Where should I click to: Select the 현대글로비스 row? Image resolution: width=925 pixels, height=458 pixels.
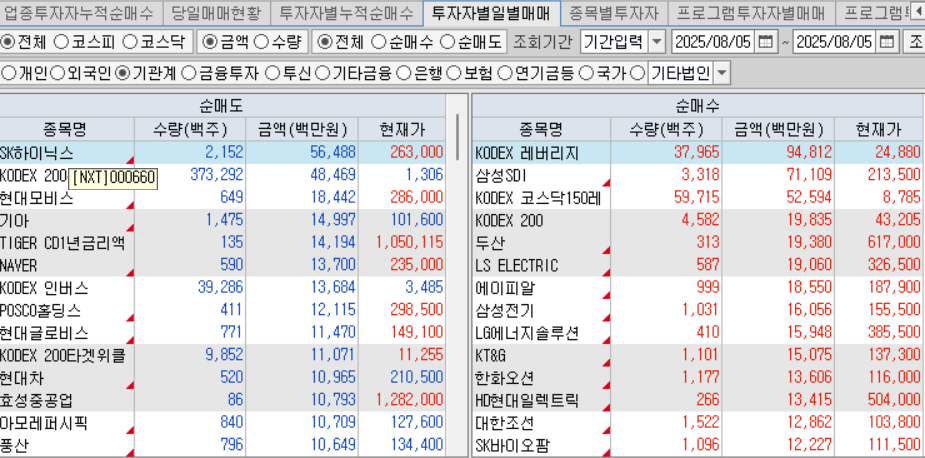[222, 333]
